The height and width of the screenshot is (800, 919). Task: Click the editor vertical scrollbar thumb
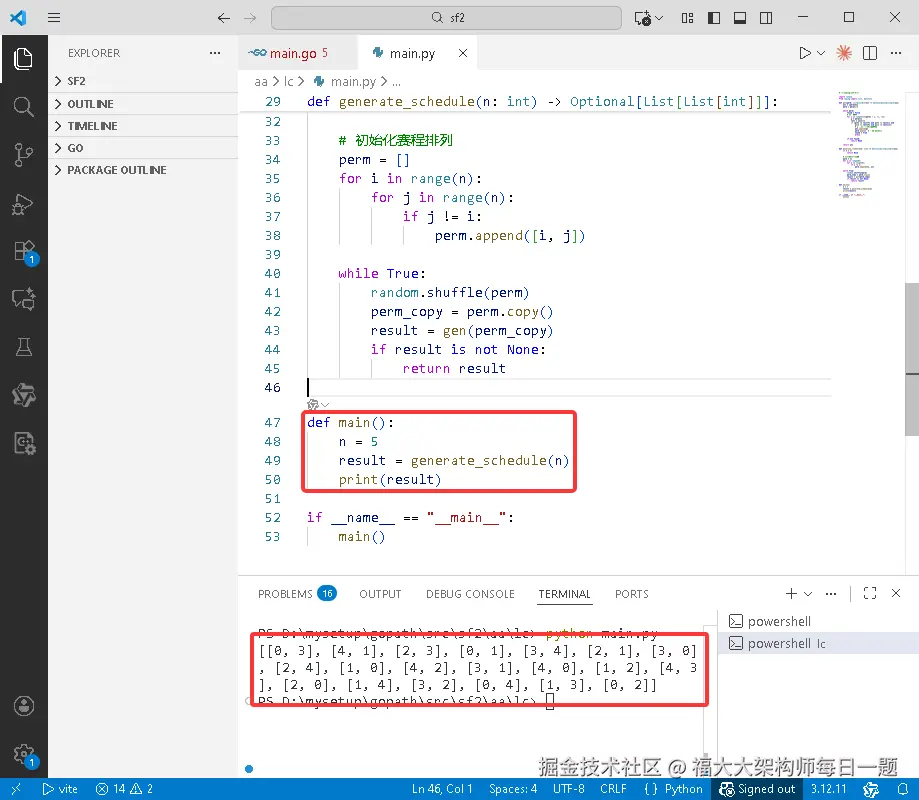point(912,359)
